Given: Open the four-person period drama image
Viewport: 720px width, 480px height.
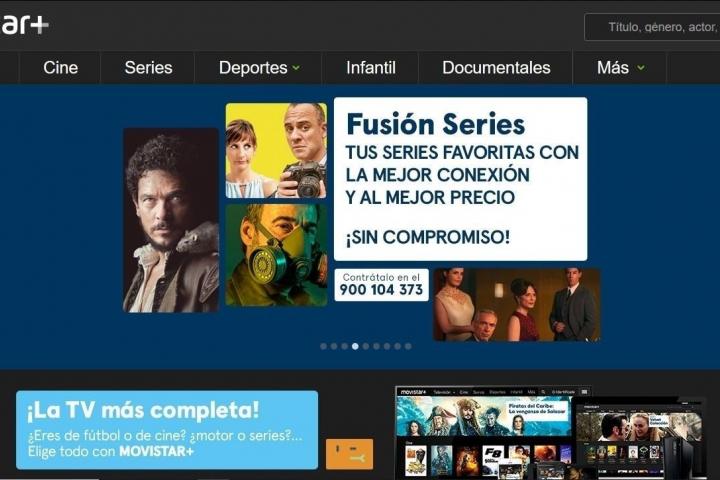Looking at the screenshot, I should coord(517,305).
